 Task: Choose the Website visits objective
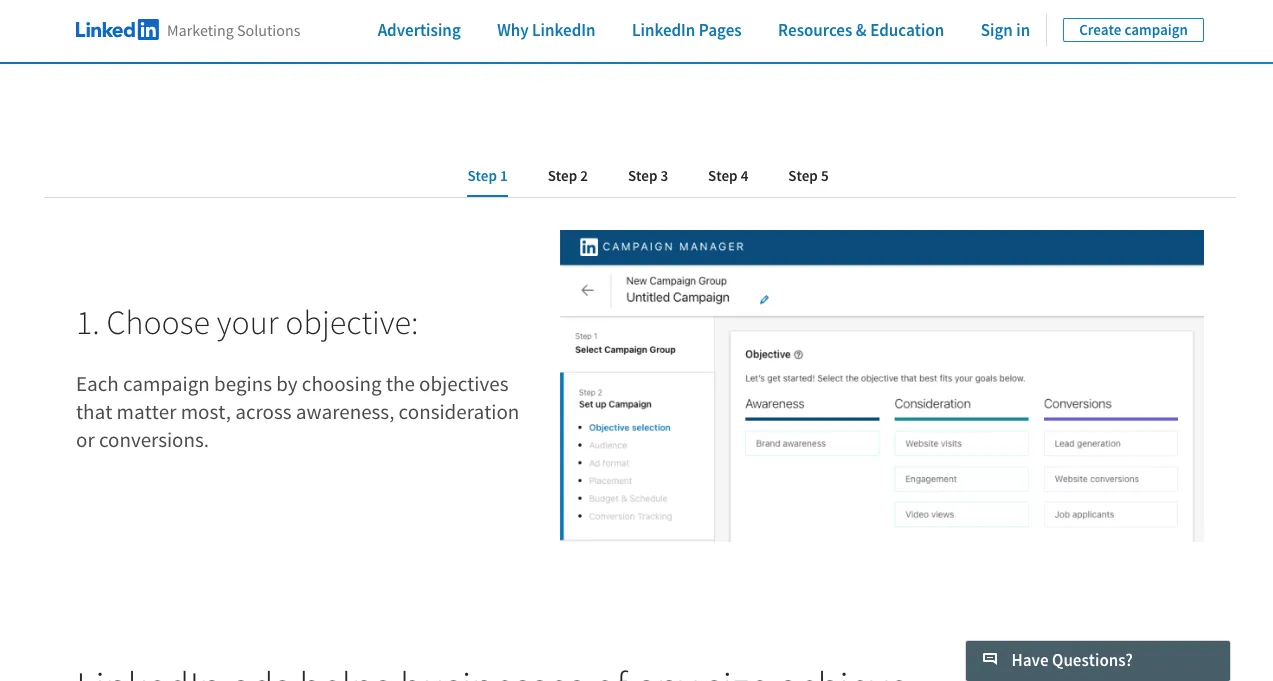[961, 443]
